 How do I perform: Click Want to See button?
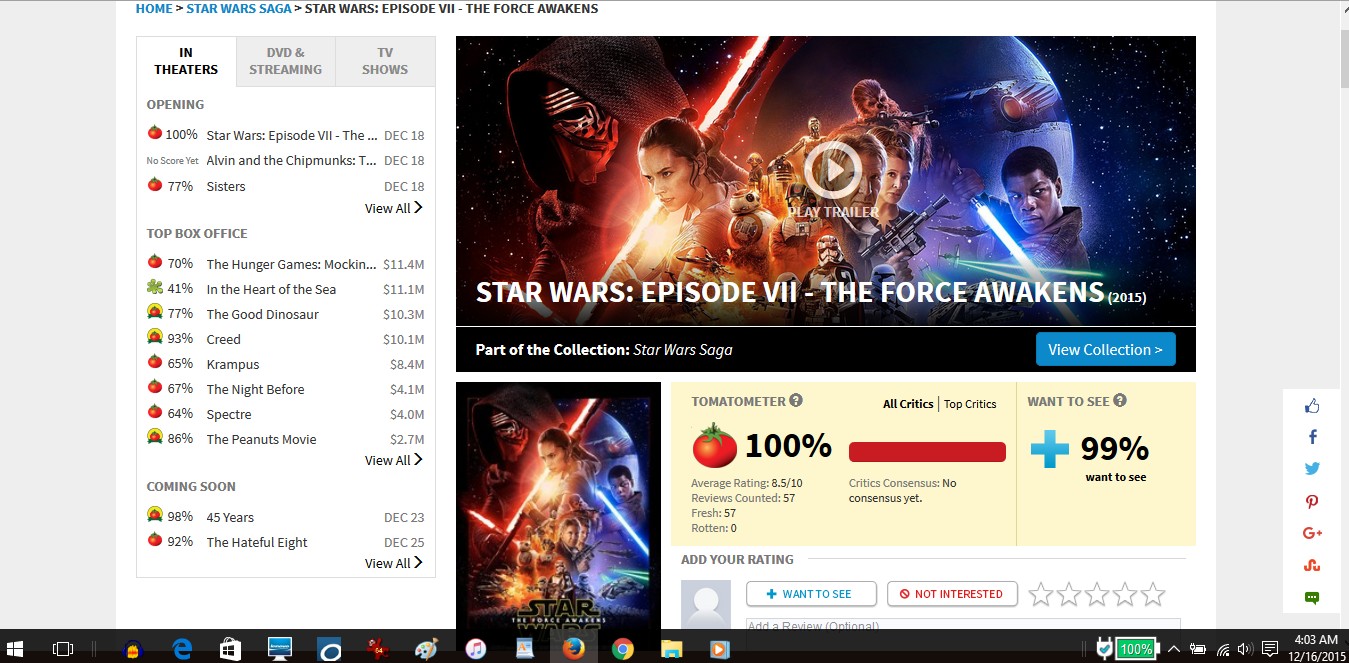811,594
